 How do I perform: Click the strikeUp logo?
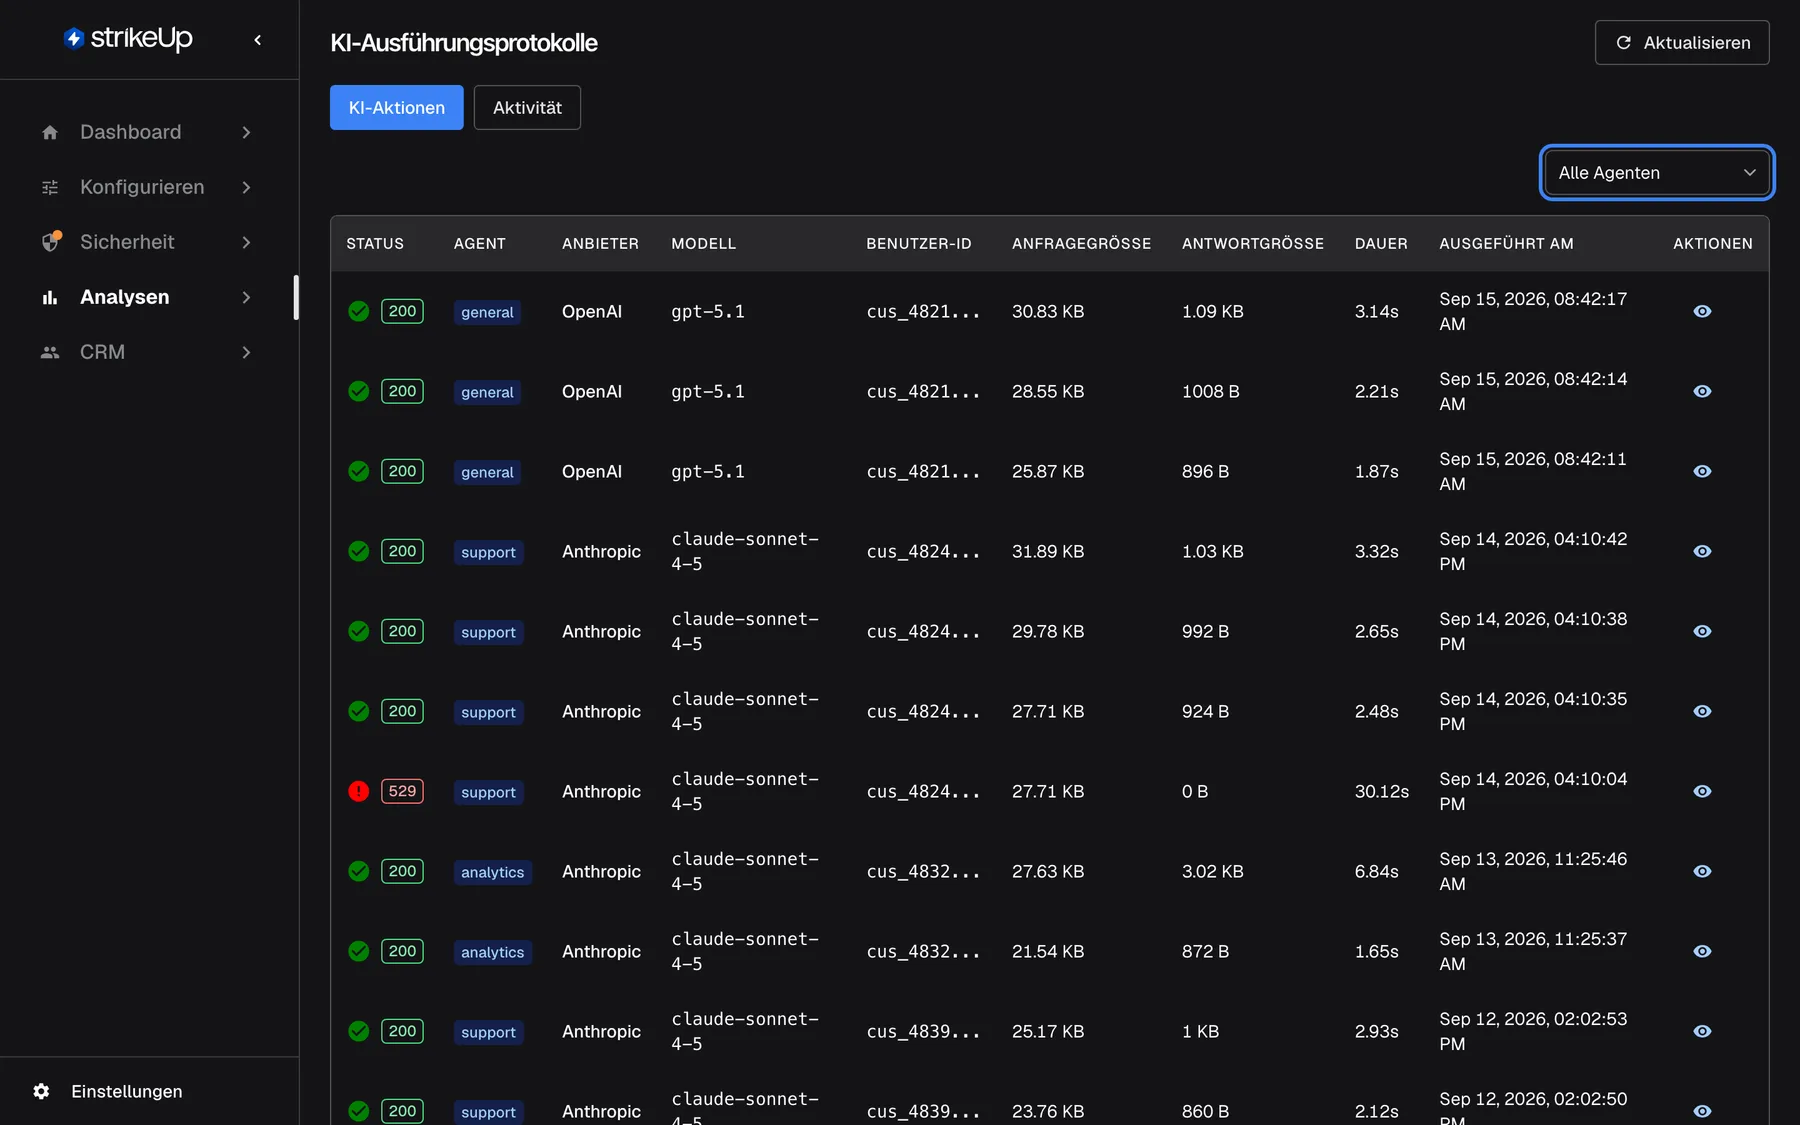(128, 38)
